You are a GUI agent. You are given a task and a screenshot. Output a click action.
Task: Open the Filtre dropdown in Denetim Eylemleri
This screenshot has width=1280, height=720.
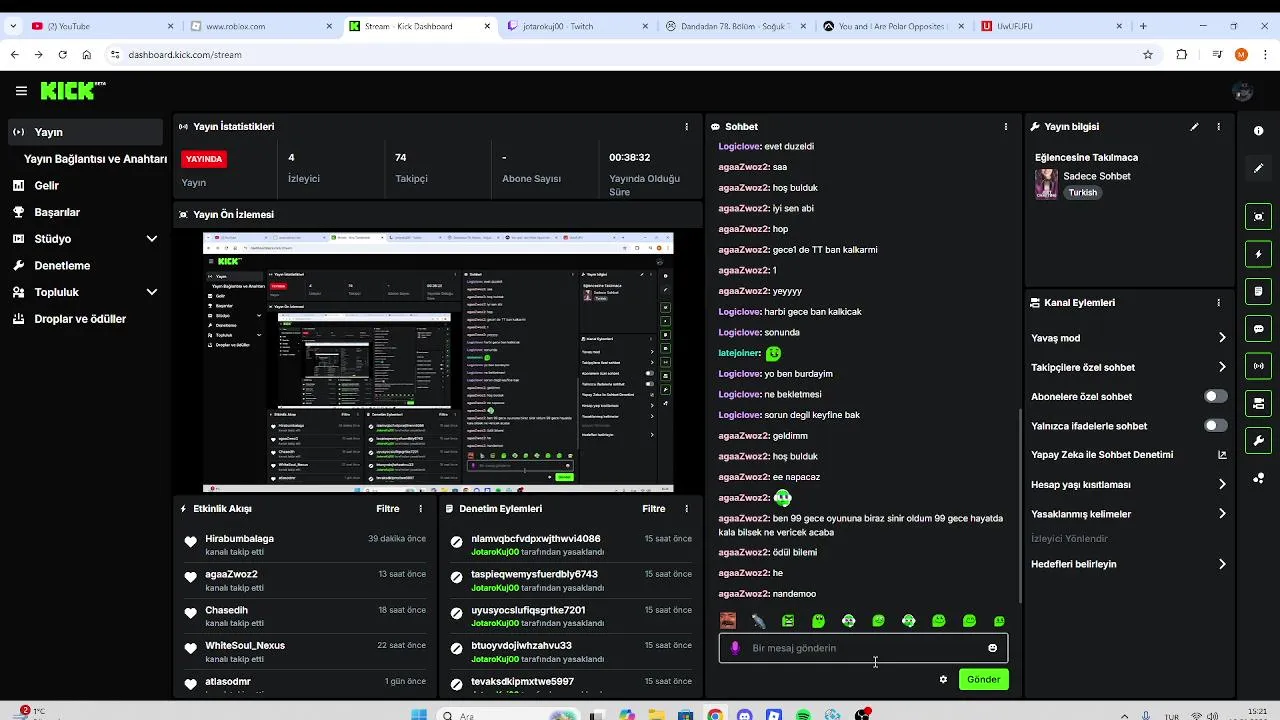click(x=654, y=509)
